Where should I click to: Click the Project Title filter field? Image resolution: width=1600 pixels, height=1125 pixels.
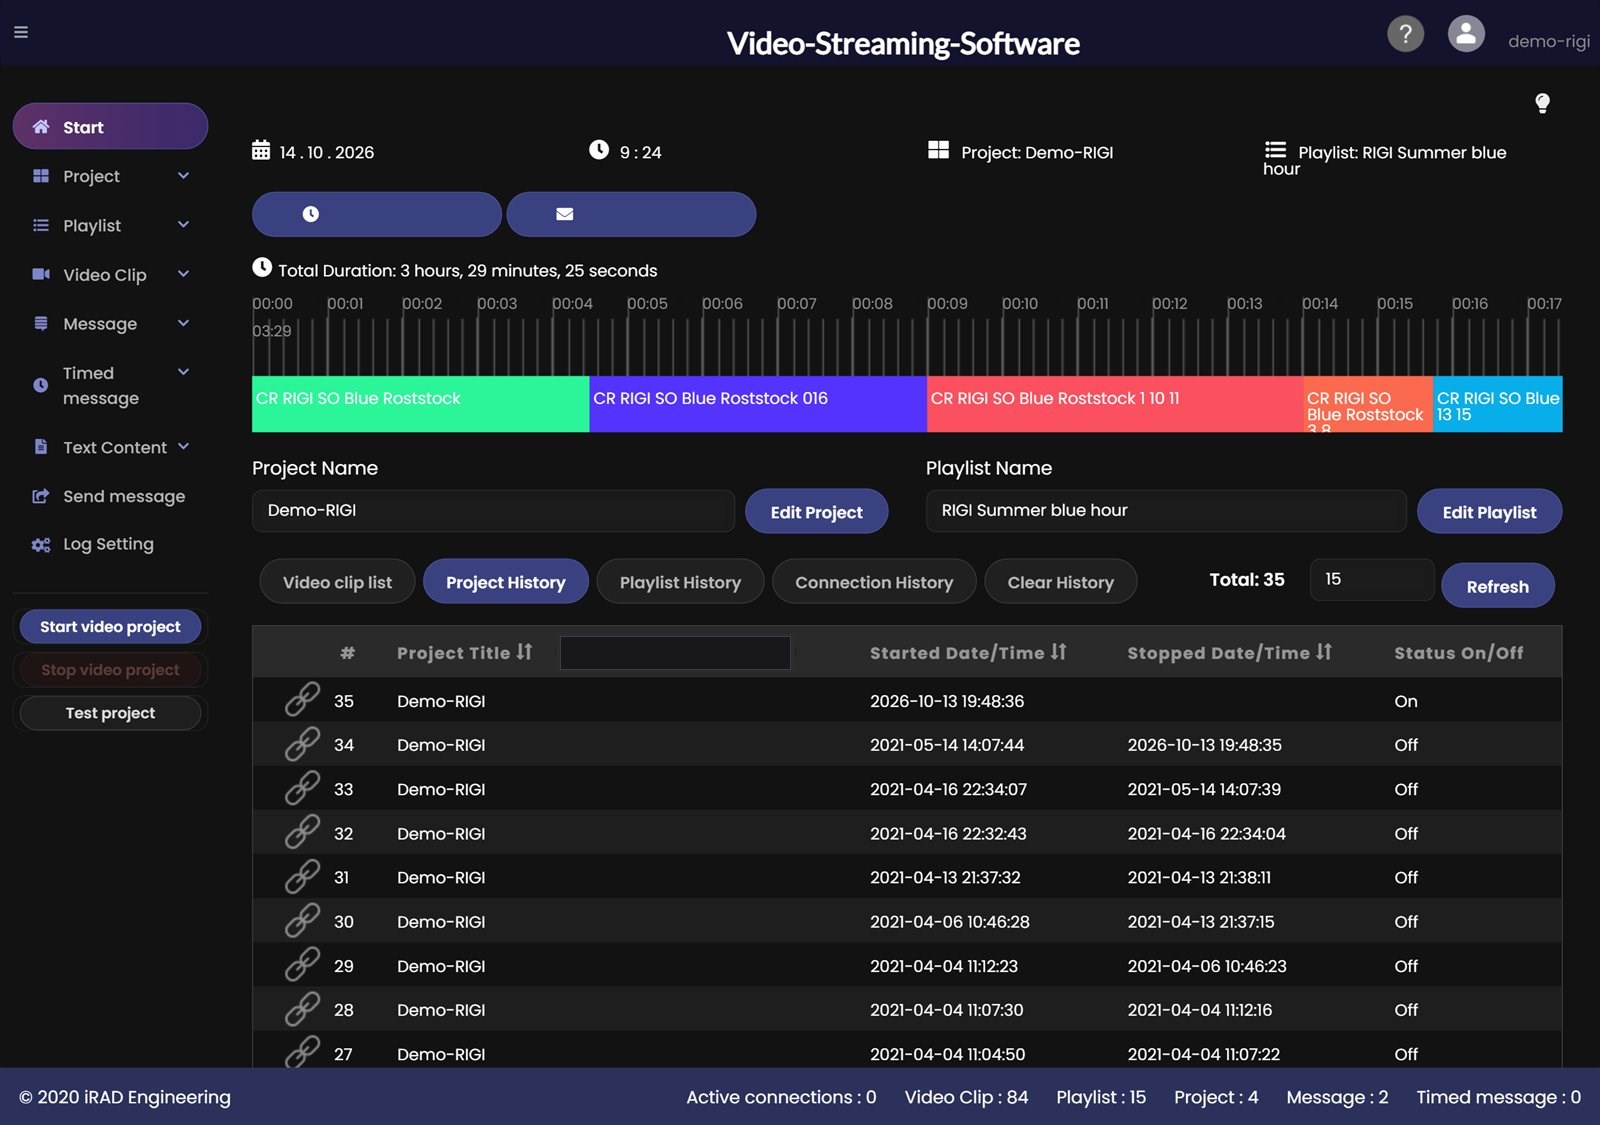point(675,653)
